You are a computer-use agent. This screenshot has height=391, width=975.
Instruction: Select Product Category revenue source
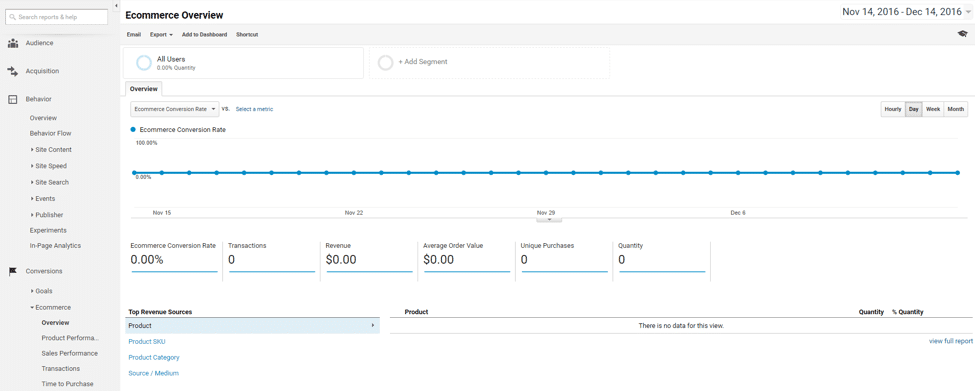tap(154, 358)
